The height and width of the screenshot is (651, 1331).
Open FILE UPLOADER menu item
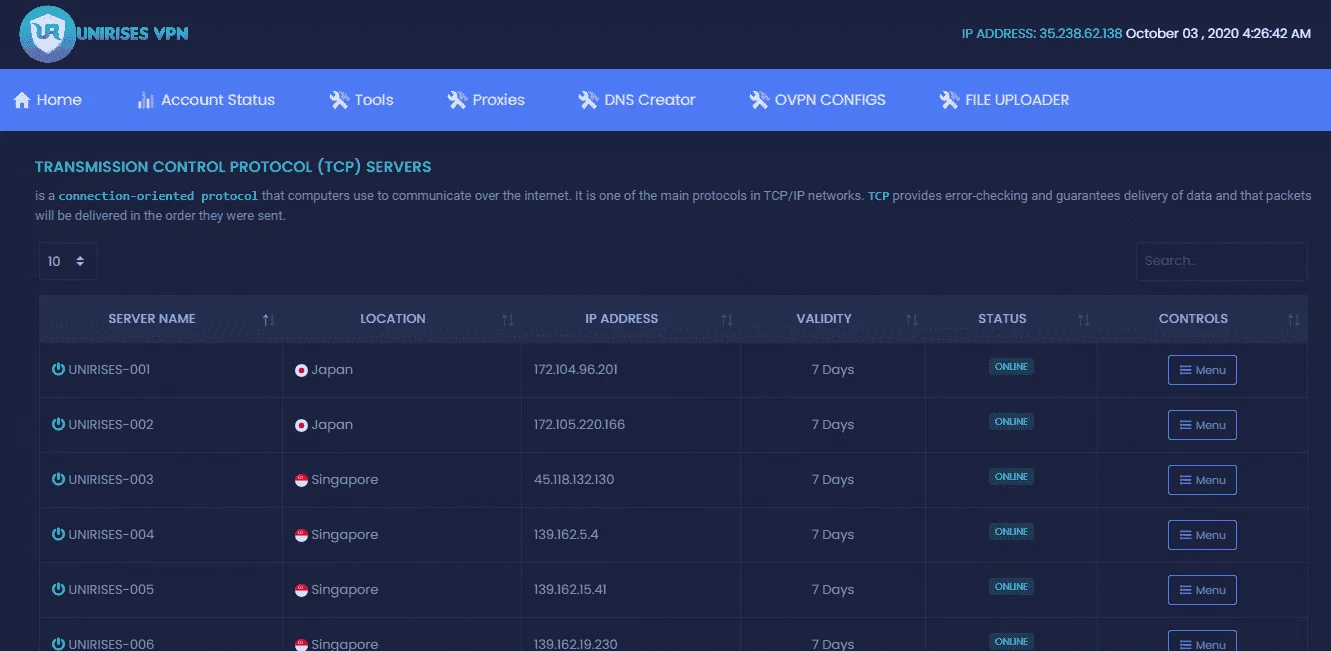[x=1004, y=100]
